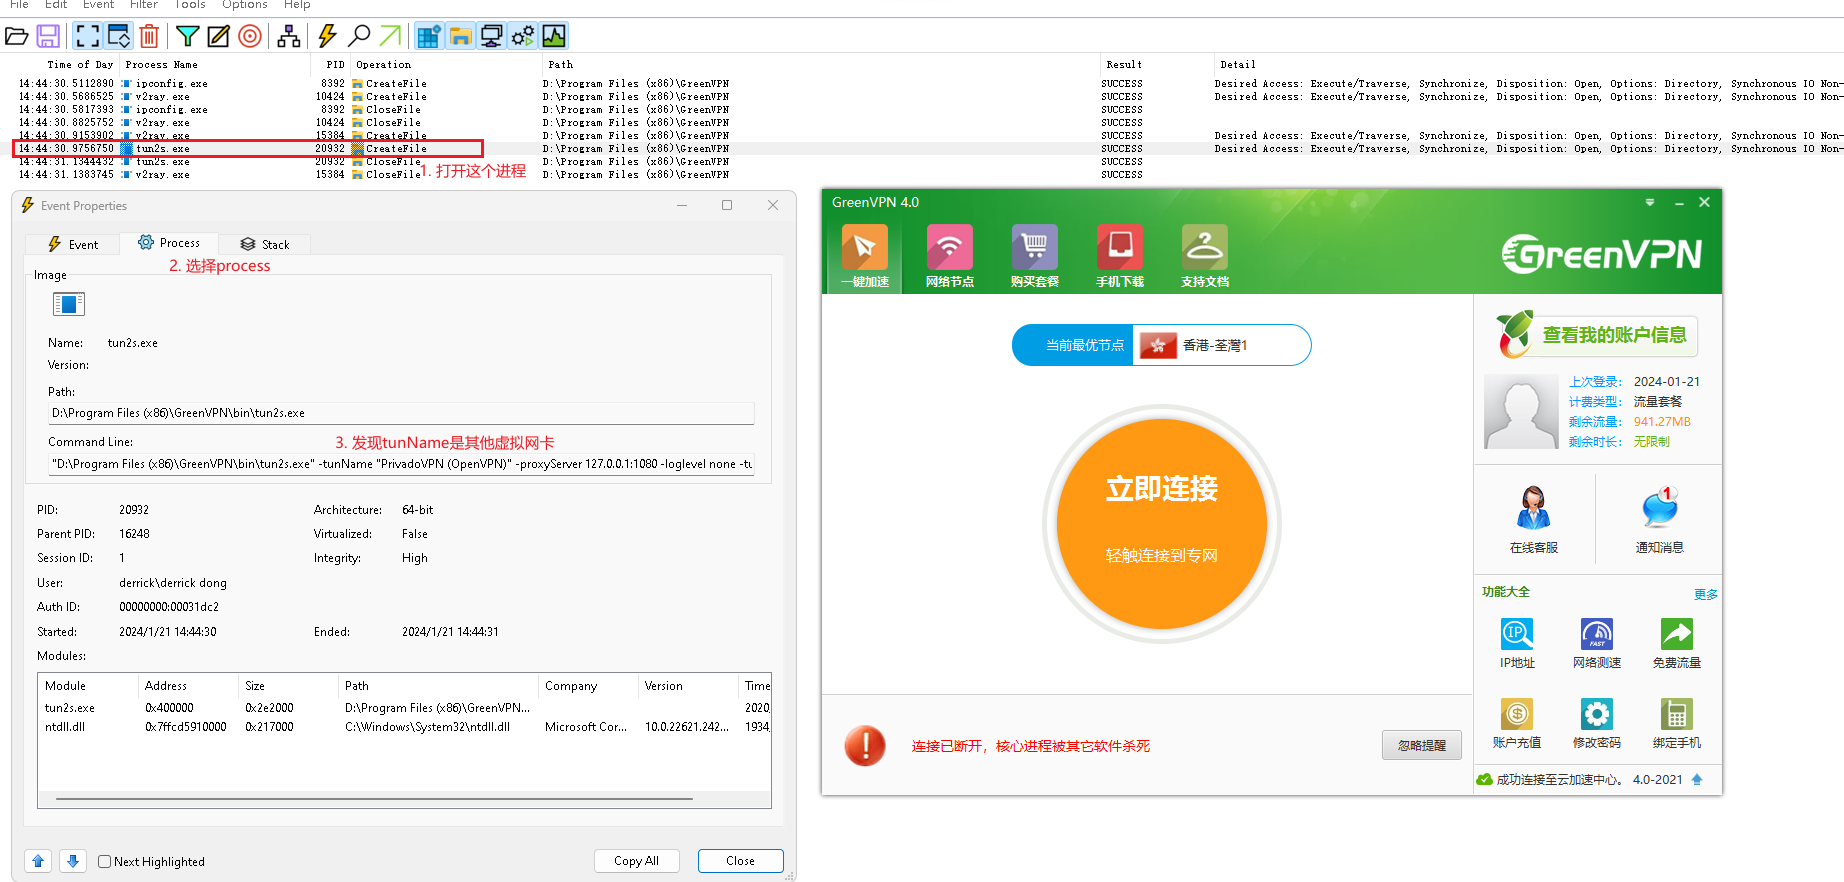Click the 忽略提醒 button
This screenshot has height=882, width=1844.
[x=1421, y=745]
